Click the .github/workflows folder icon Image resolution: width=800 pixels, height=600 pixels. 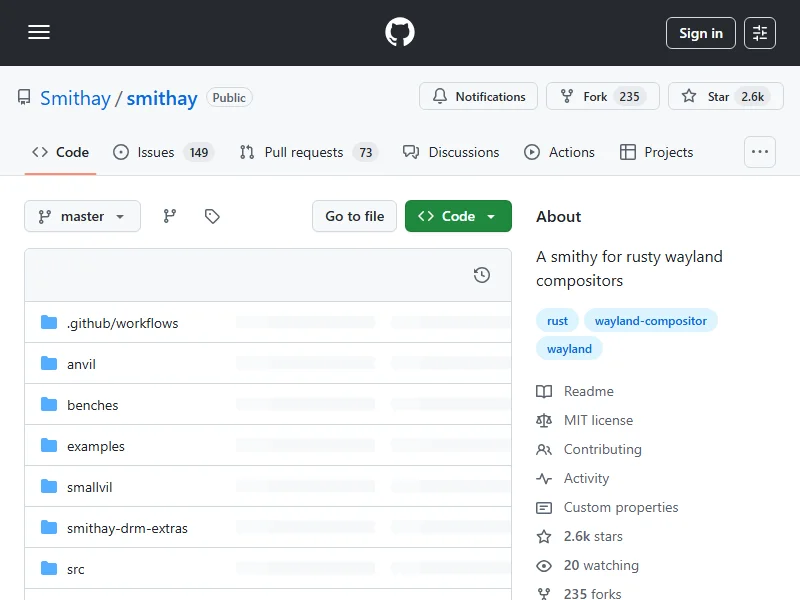[49, 323]
